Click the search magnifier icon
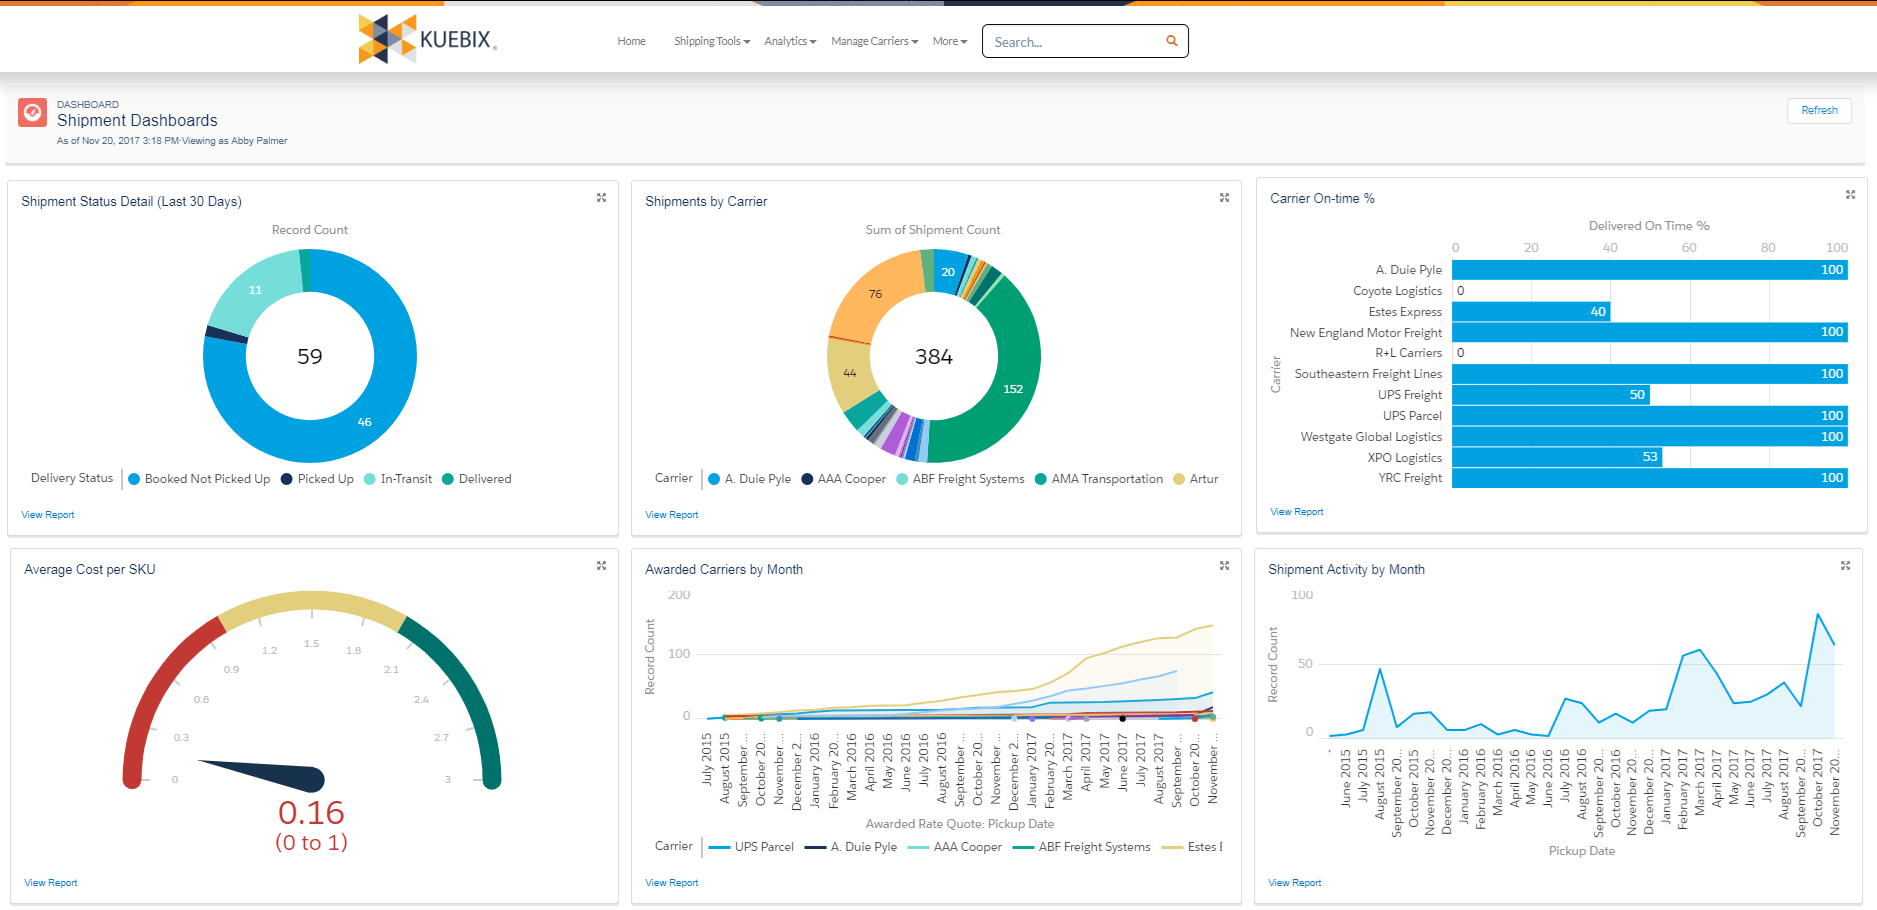The width and height of the screenshot is (1877, 910). [1171, 41]
